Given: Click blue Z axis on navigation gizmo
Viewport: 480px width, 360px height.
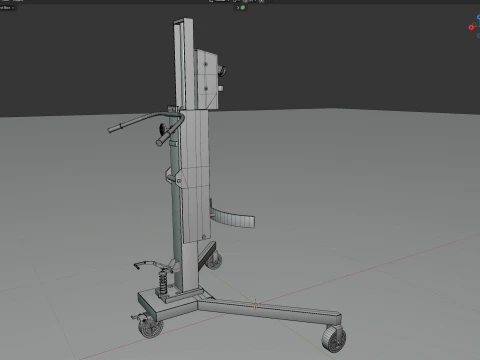Looking at the screenshot, I should 478,17.
